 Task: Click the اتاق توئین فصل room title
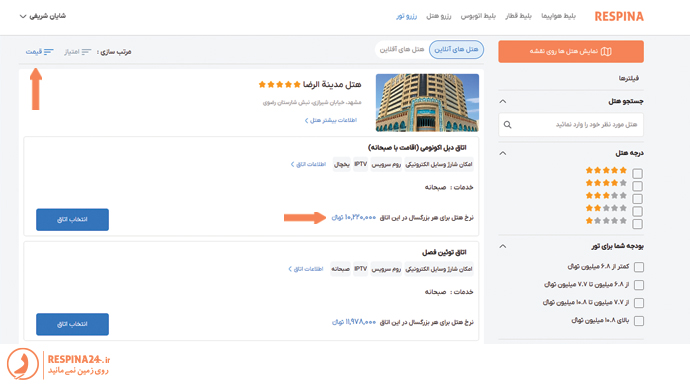(444, 253)
